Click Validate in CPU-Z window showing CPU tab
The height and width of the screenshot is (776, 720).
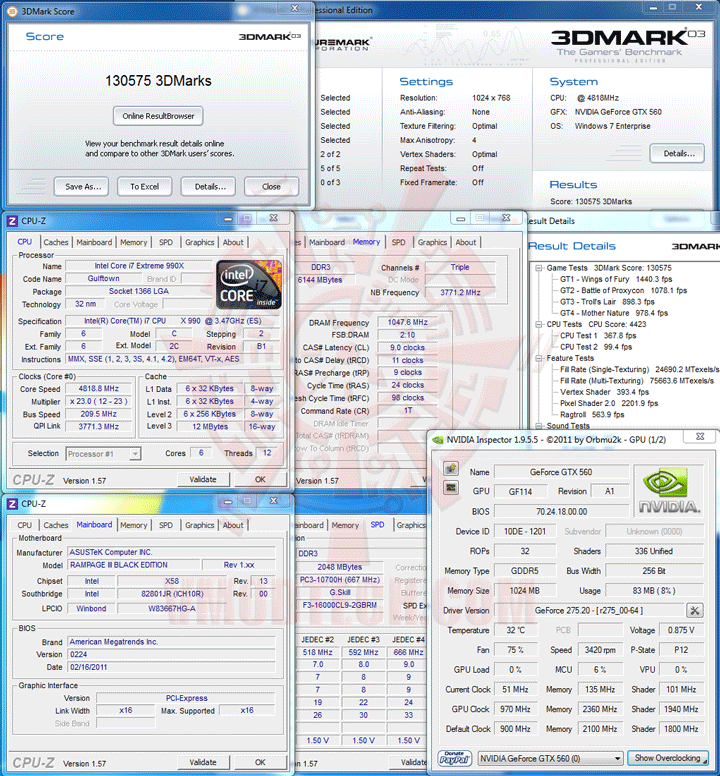[203, 479]
